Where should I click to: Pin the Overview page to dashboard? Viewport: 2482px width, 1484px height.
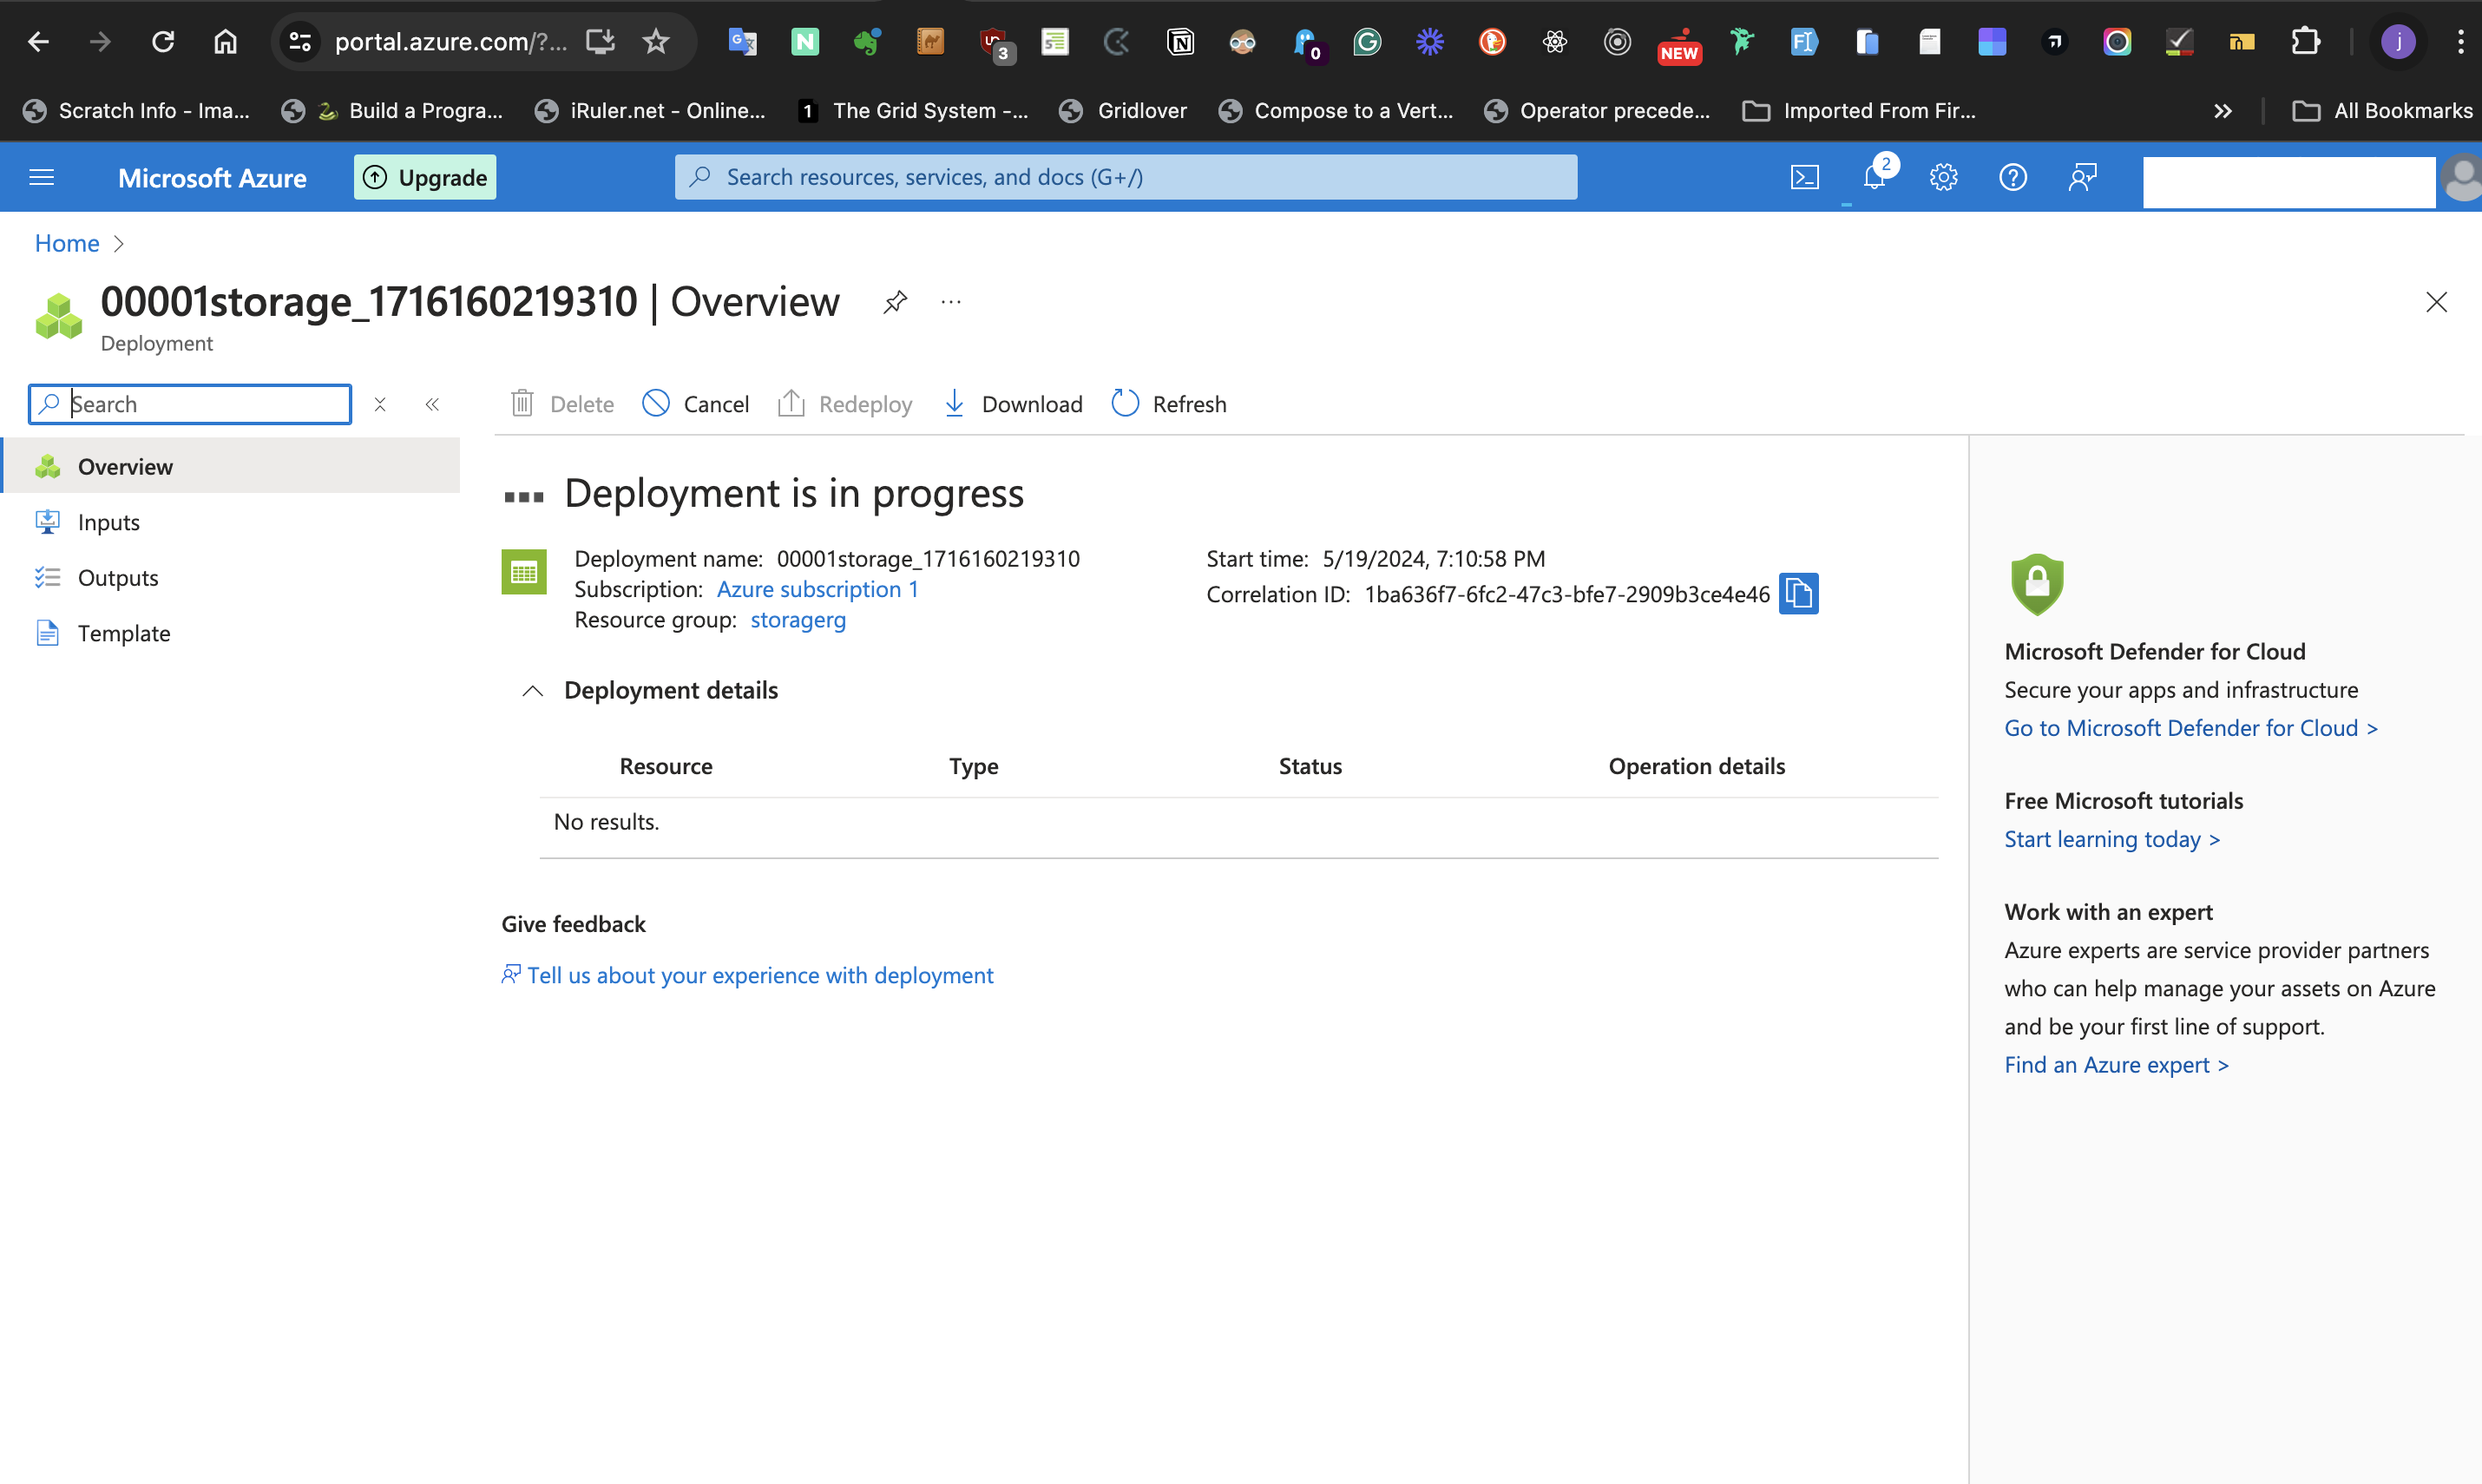[x=895, y=301]
